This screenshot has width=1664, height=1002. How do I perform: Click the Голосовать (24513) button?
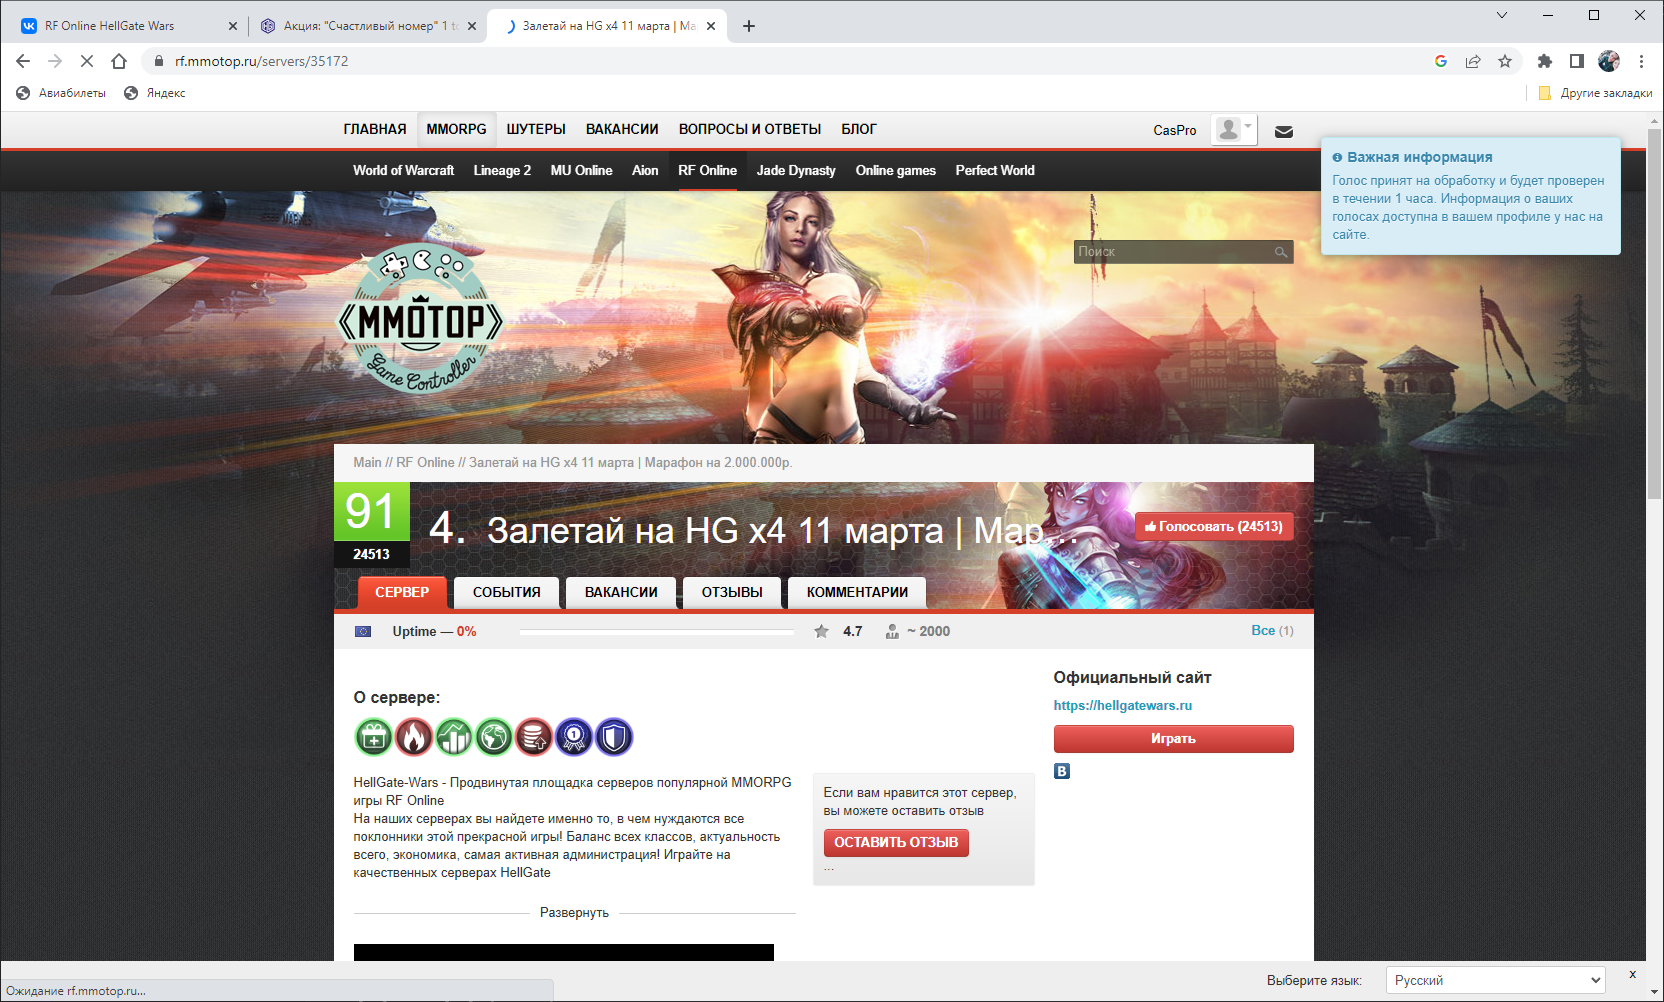click(x=1214, y=526)
